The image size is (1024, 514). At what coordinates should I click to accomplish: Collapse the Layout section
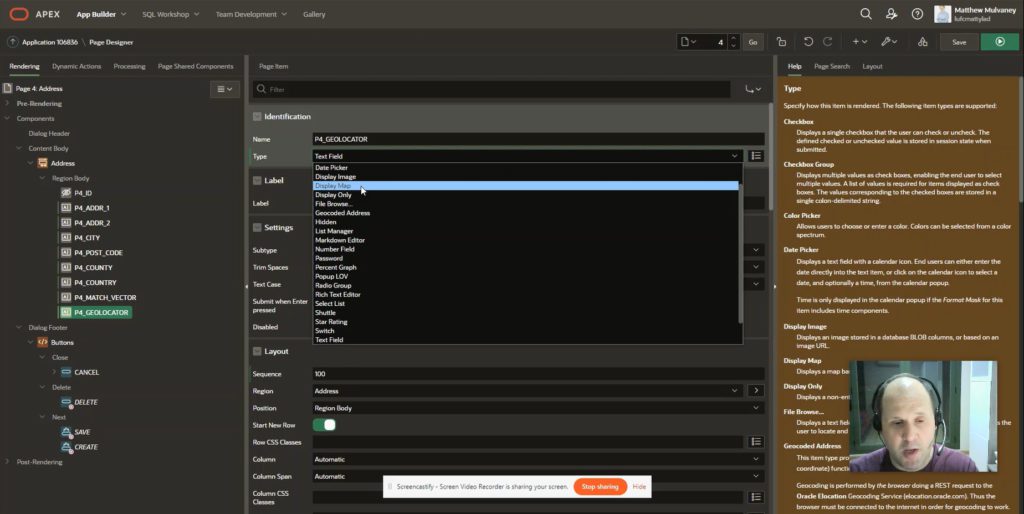click(257, 351)
